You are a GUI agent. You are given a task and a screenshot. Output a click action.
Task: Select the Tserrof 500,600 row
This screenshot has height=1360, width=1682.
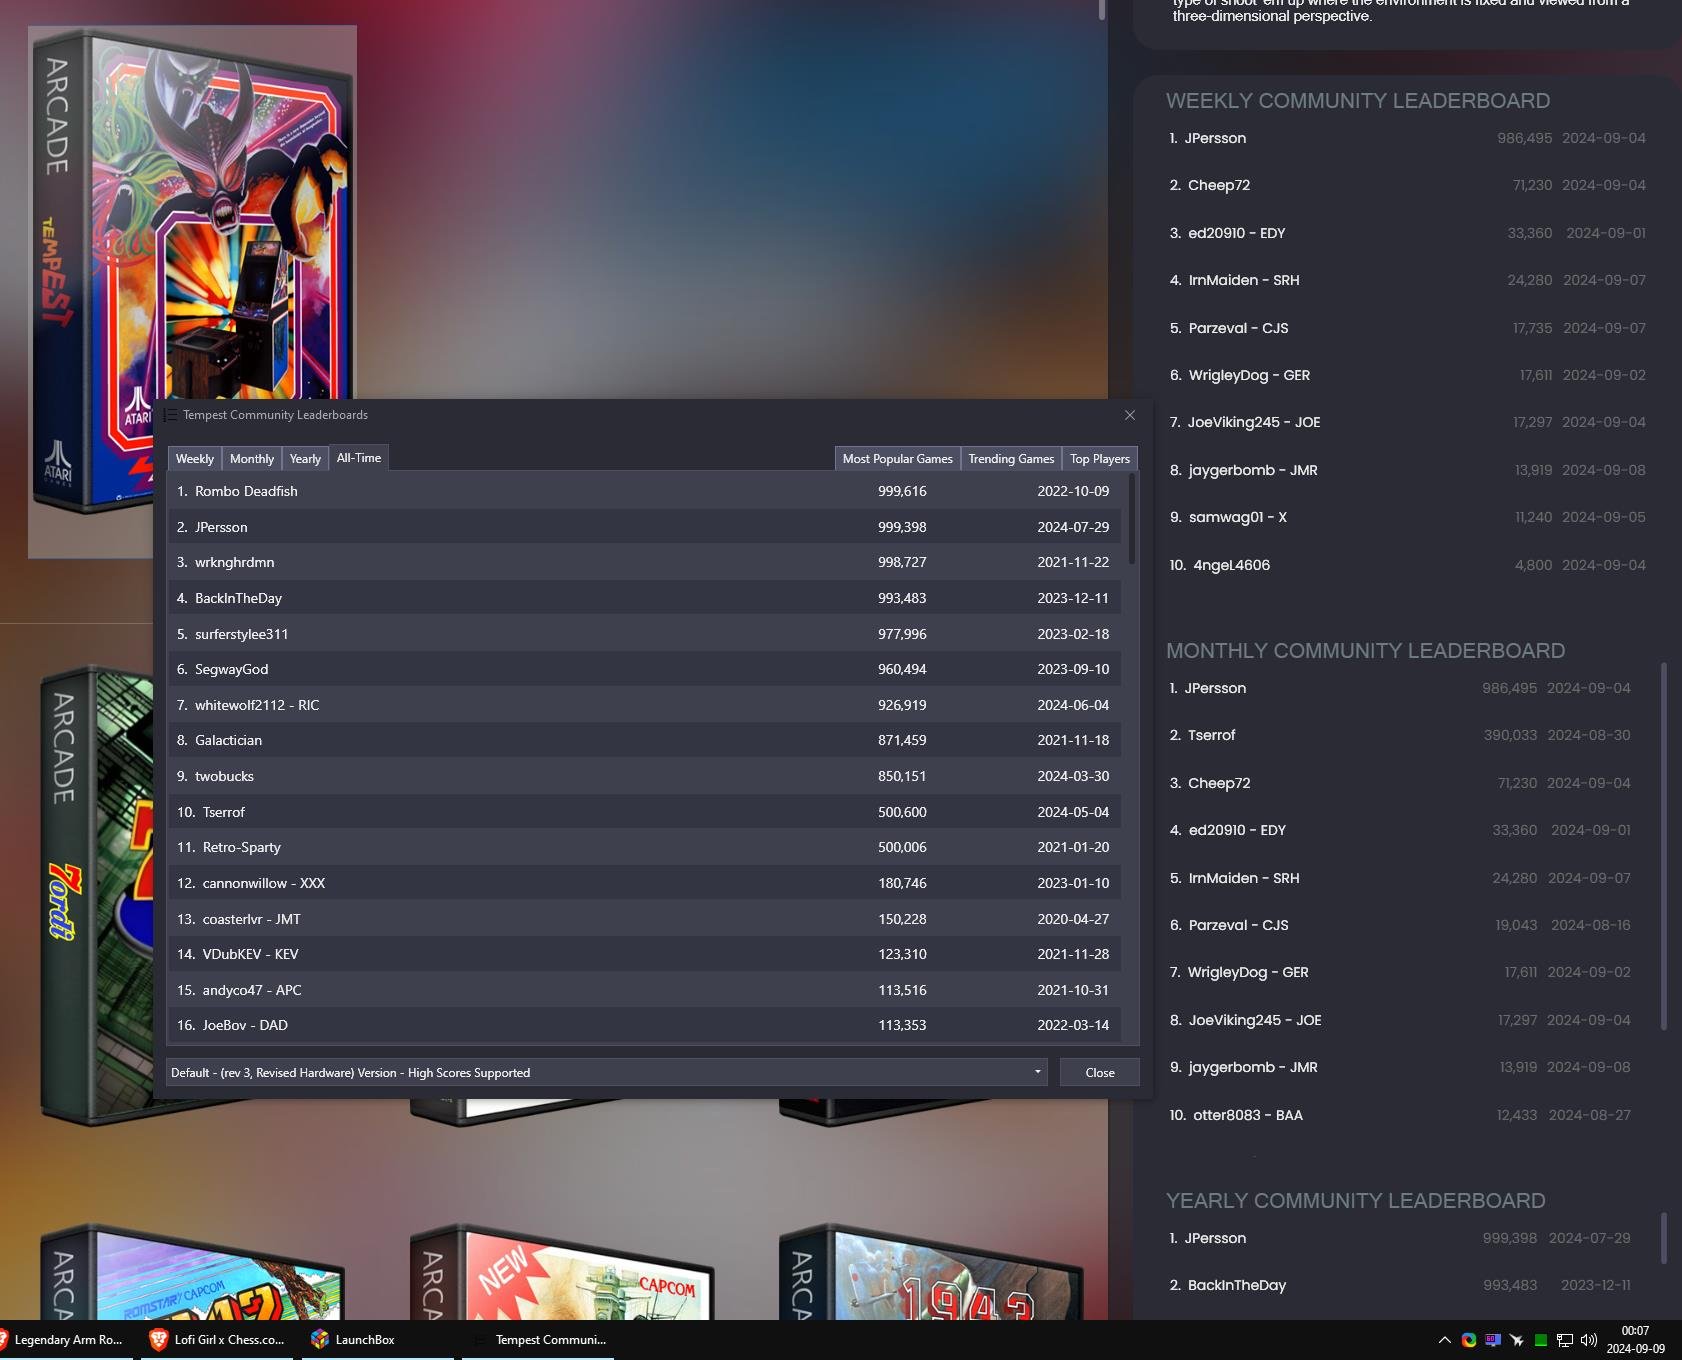point(644,812)
